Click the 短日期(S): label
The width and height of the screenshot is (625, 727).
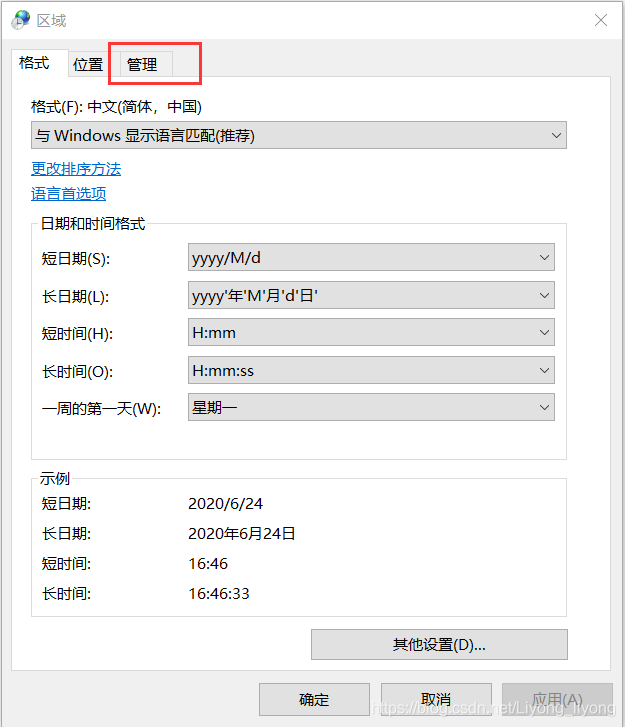[x=76, y=258]
